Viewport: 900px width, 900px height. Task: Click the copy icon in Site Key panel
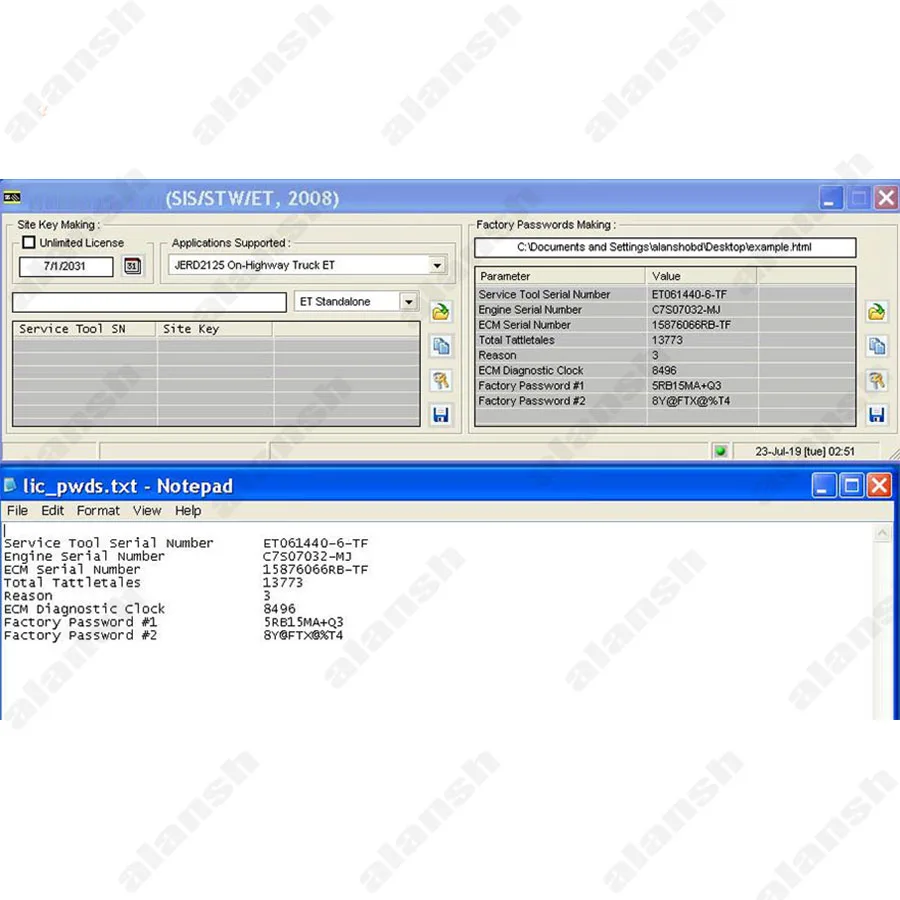point(441,346)
